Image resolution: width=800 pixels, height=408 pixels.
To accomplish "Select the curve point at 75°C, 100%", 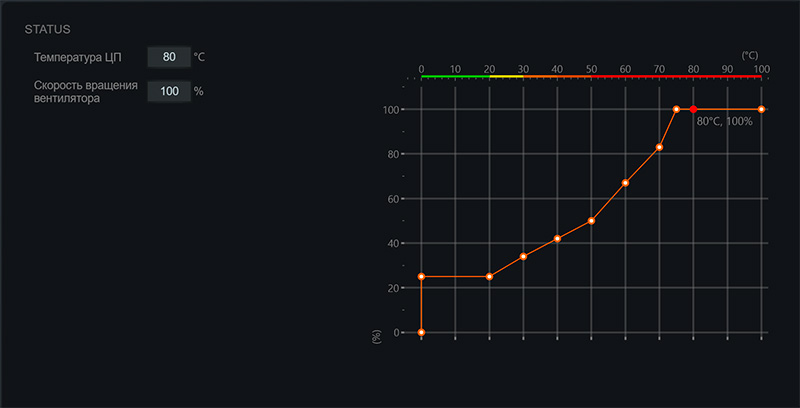I will pos(677,109).
